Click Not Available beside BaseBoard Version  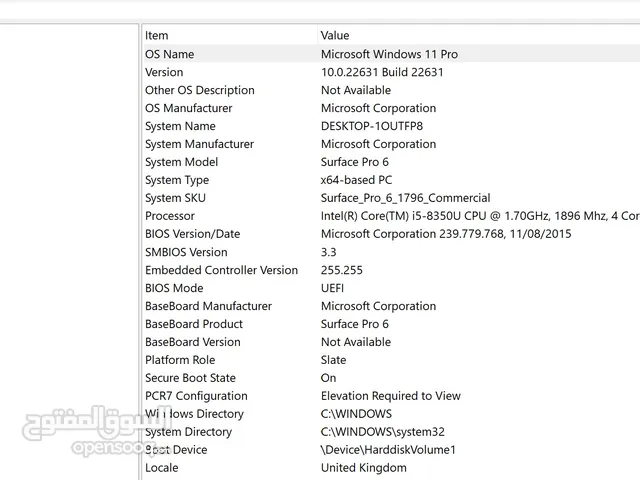(356, 342)
